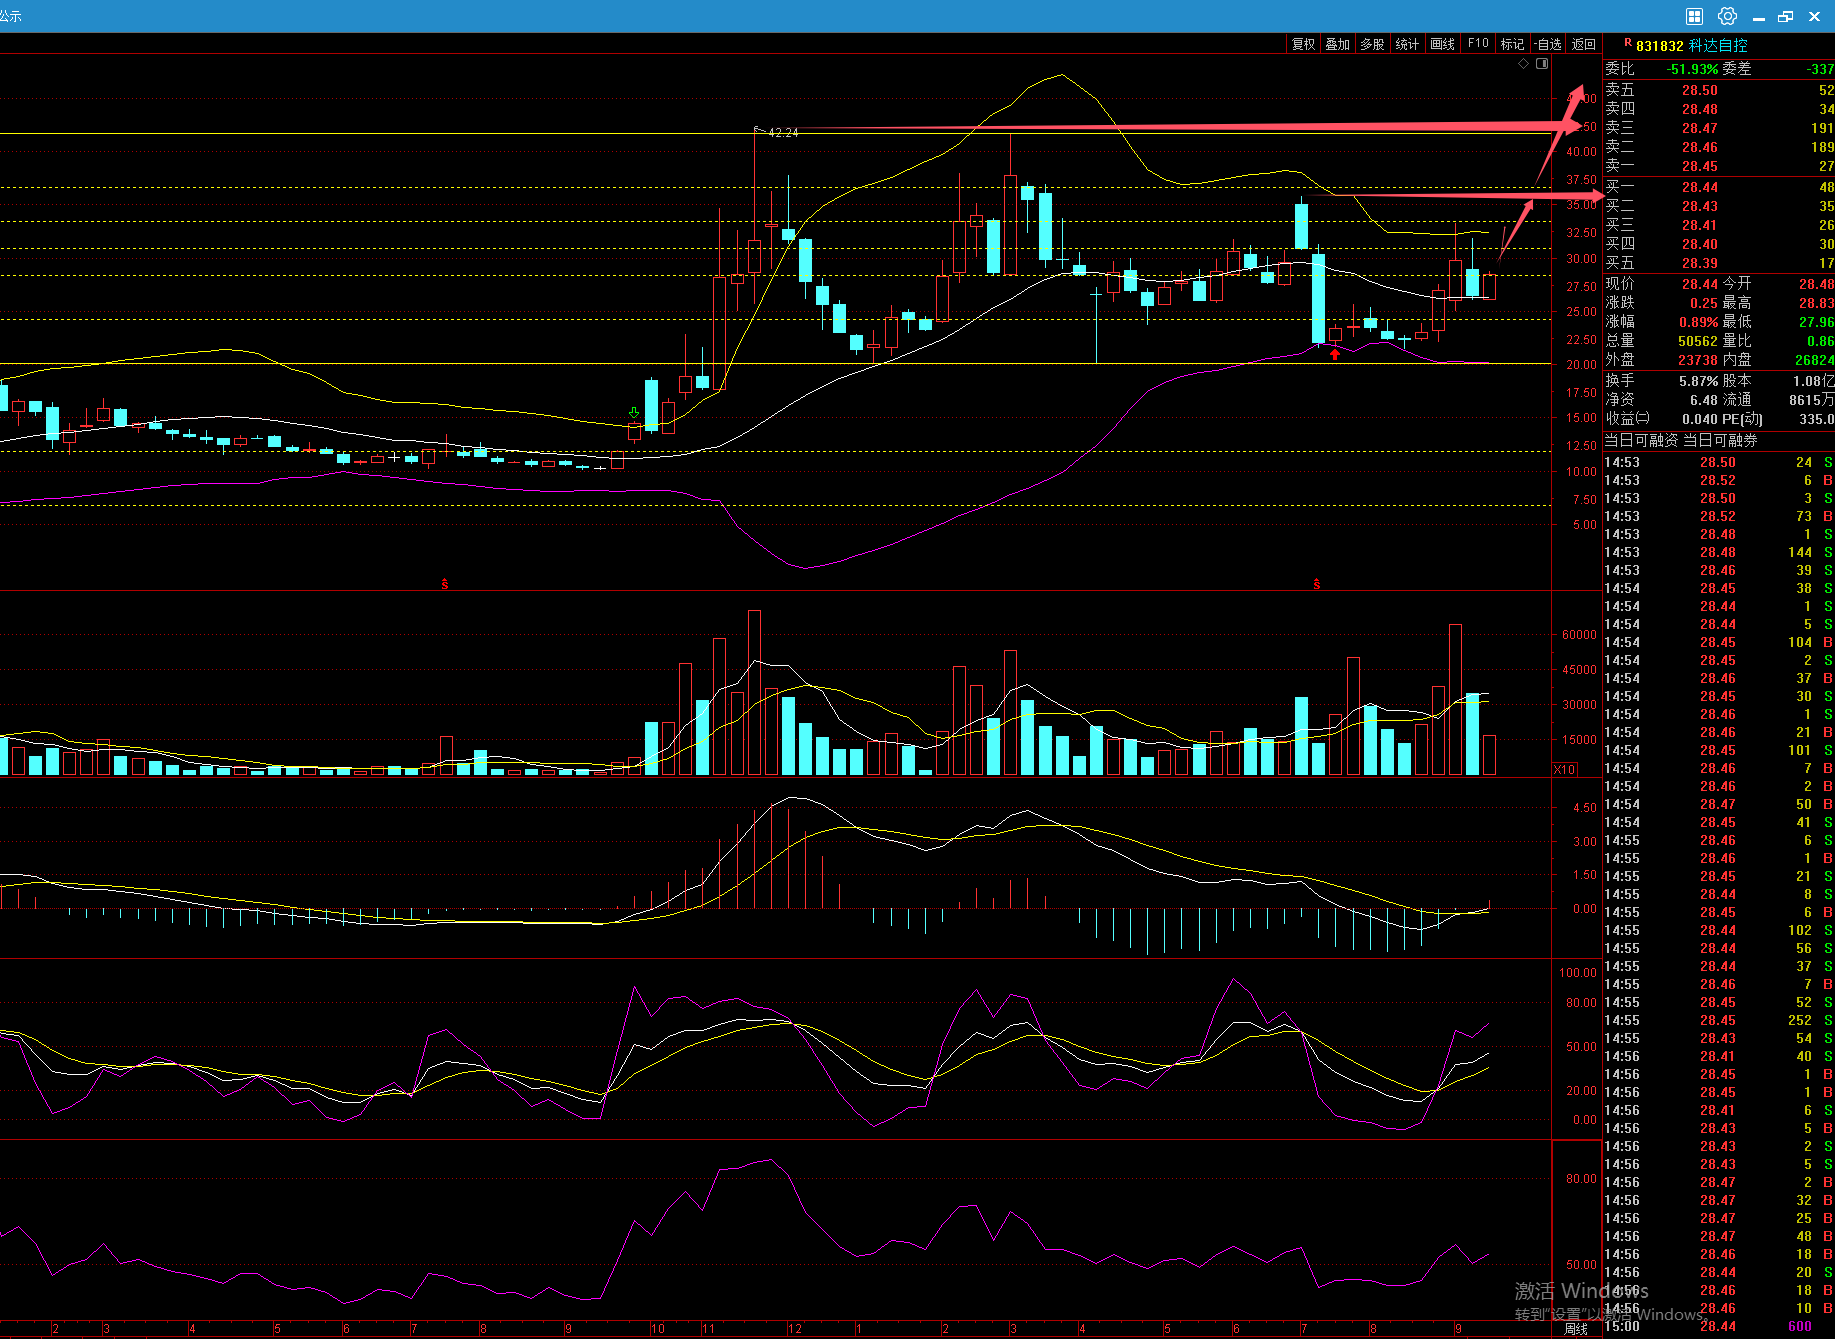
Task: Click the red R margin-trading badge
Action: [1628, 43]
